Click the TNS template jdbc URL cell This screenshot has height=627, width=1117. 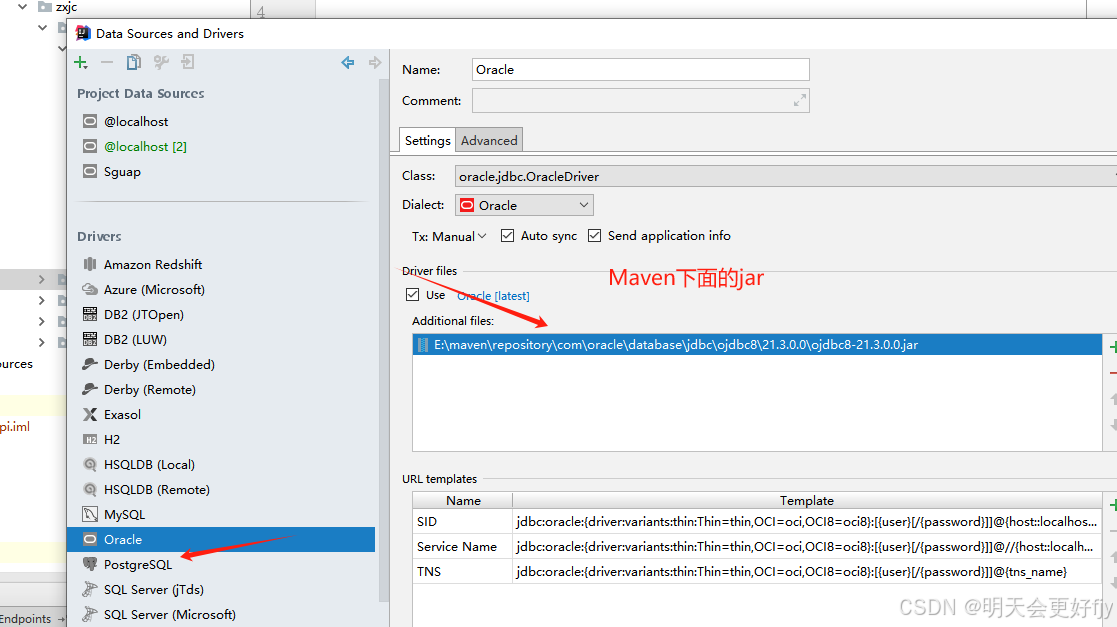tap(806, 571)
